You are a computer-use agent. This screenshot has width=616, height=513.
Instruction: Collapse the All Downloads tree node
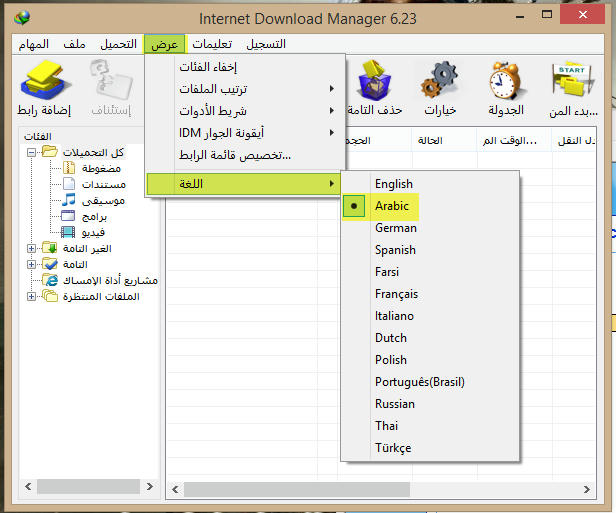tap(31, 152)
